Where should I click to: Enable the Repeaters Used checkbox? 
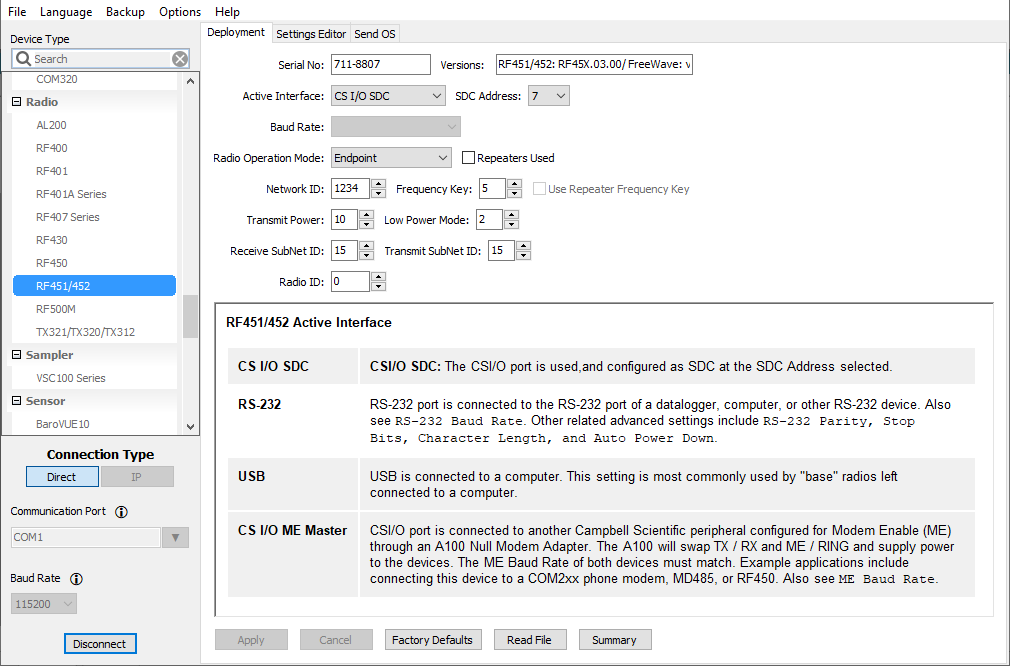tap(468, 158)
